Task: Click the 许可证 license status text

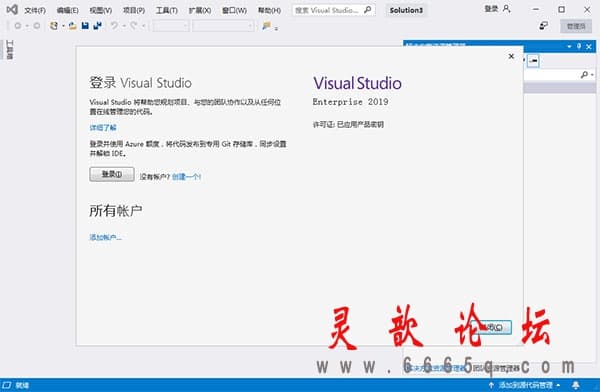Action: tap(348, 124)
